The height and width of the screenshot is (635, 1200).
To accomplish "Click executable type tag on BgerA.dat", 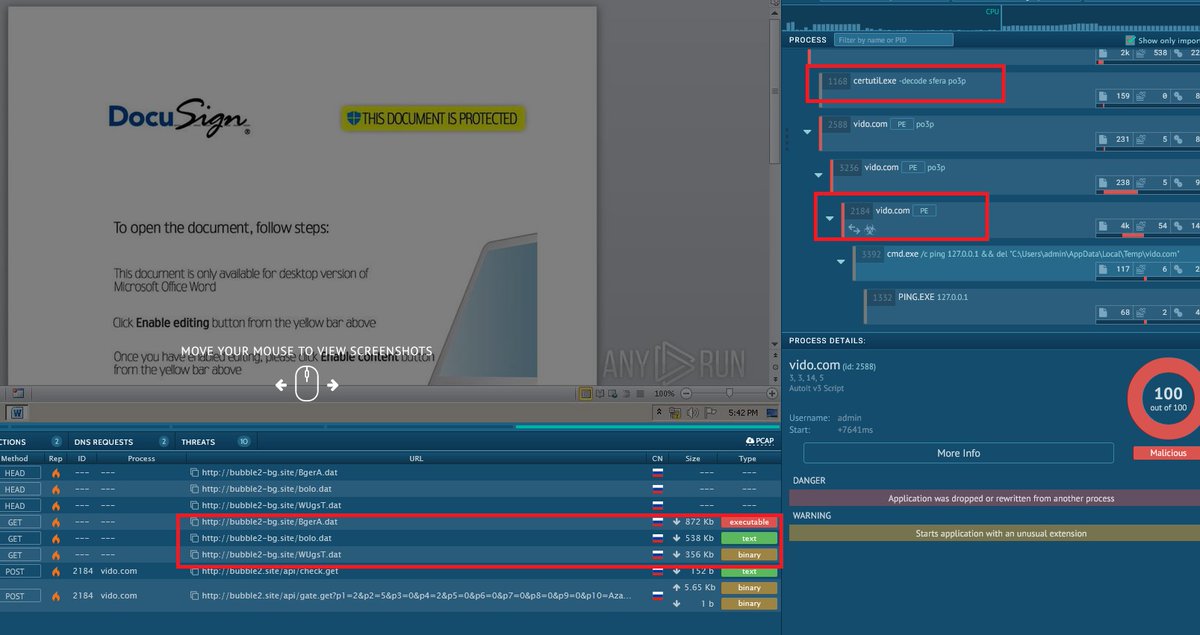I will (x=749, y=522).
